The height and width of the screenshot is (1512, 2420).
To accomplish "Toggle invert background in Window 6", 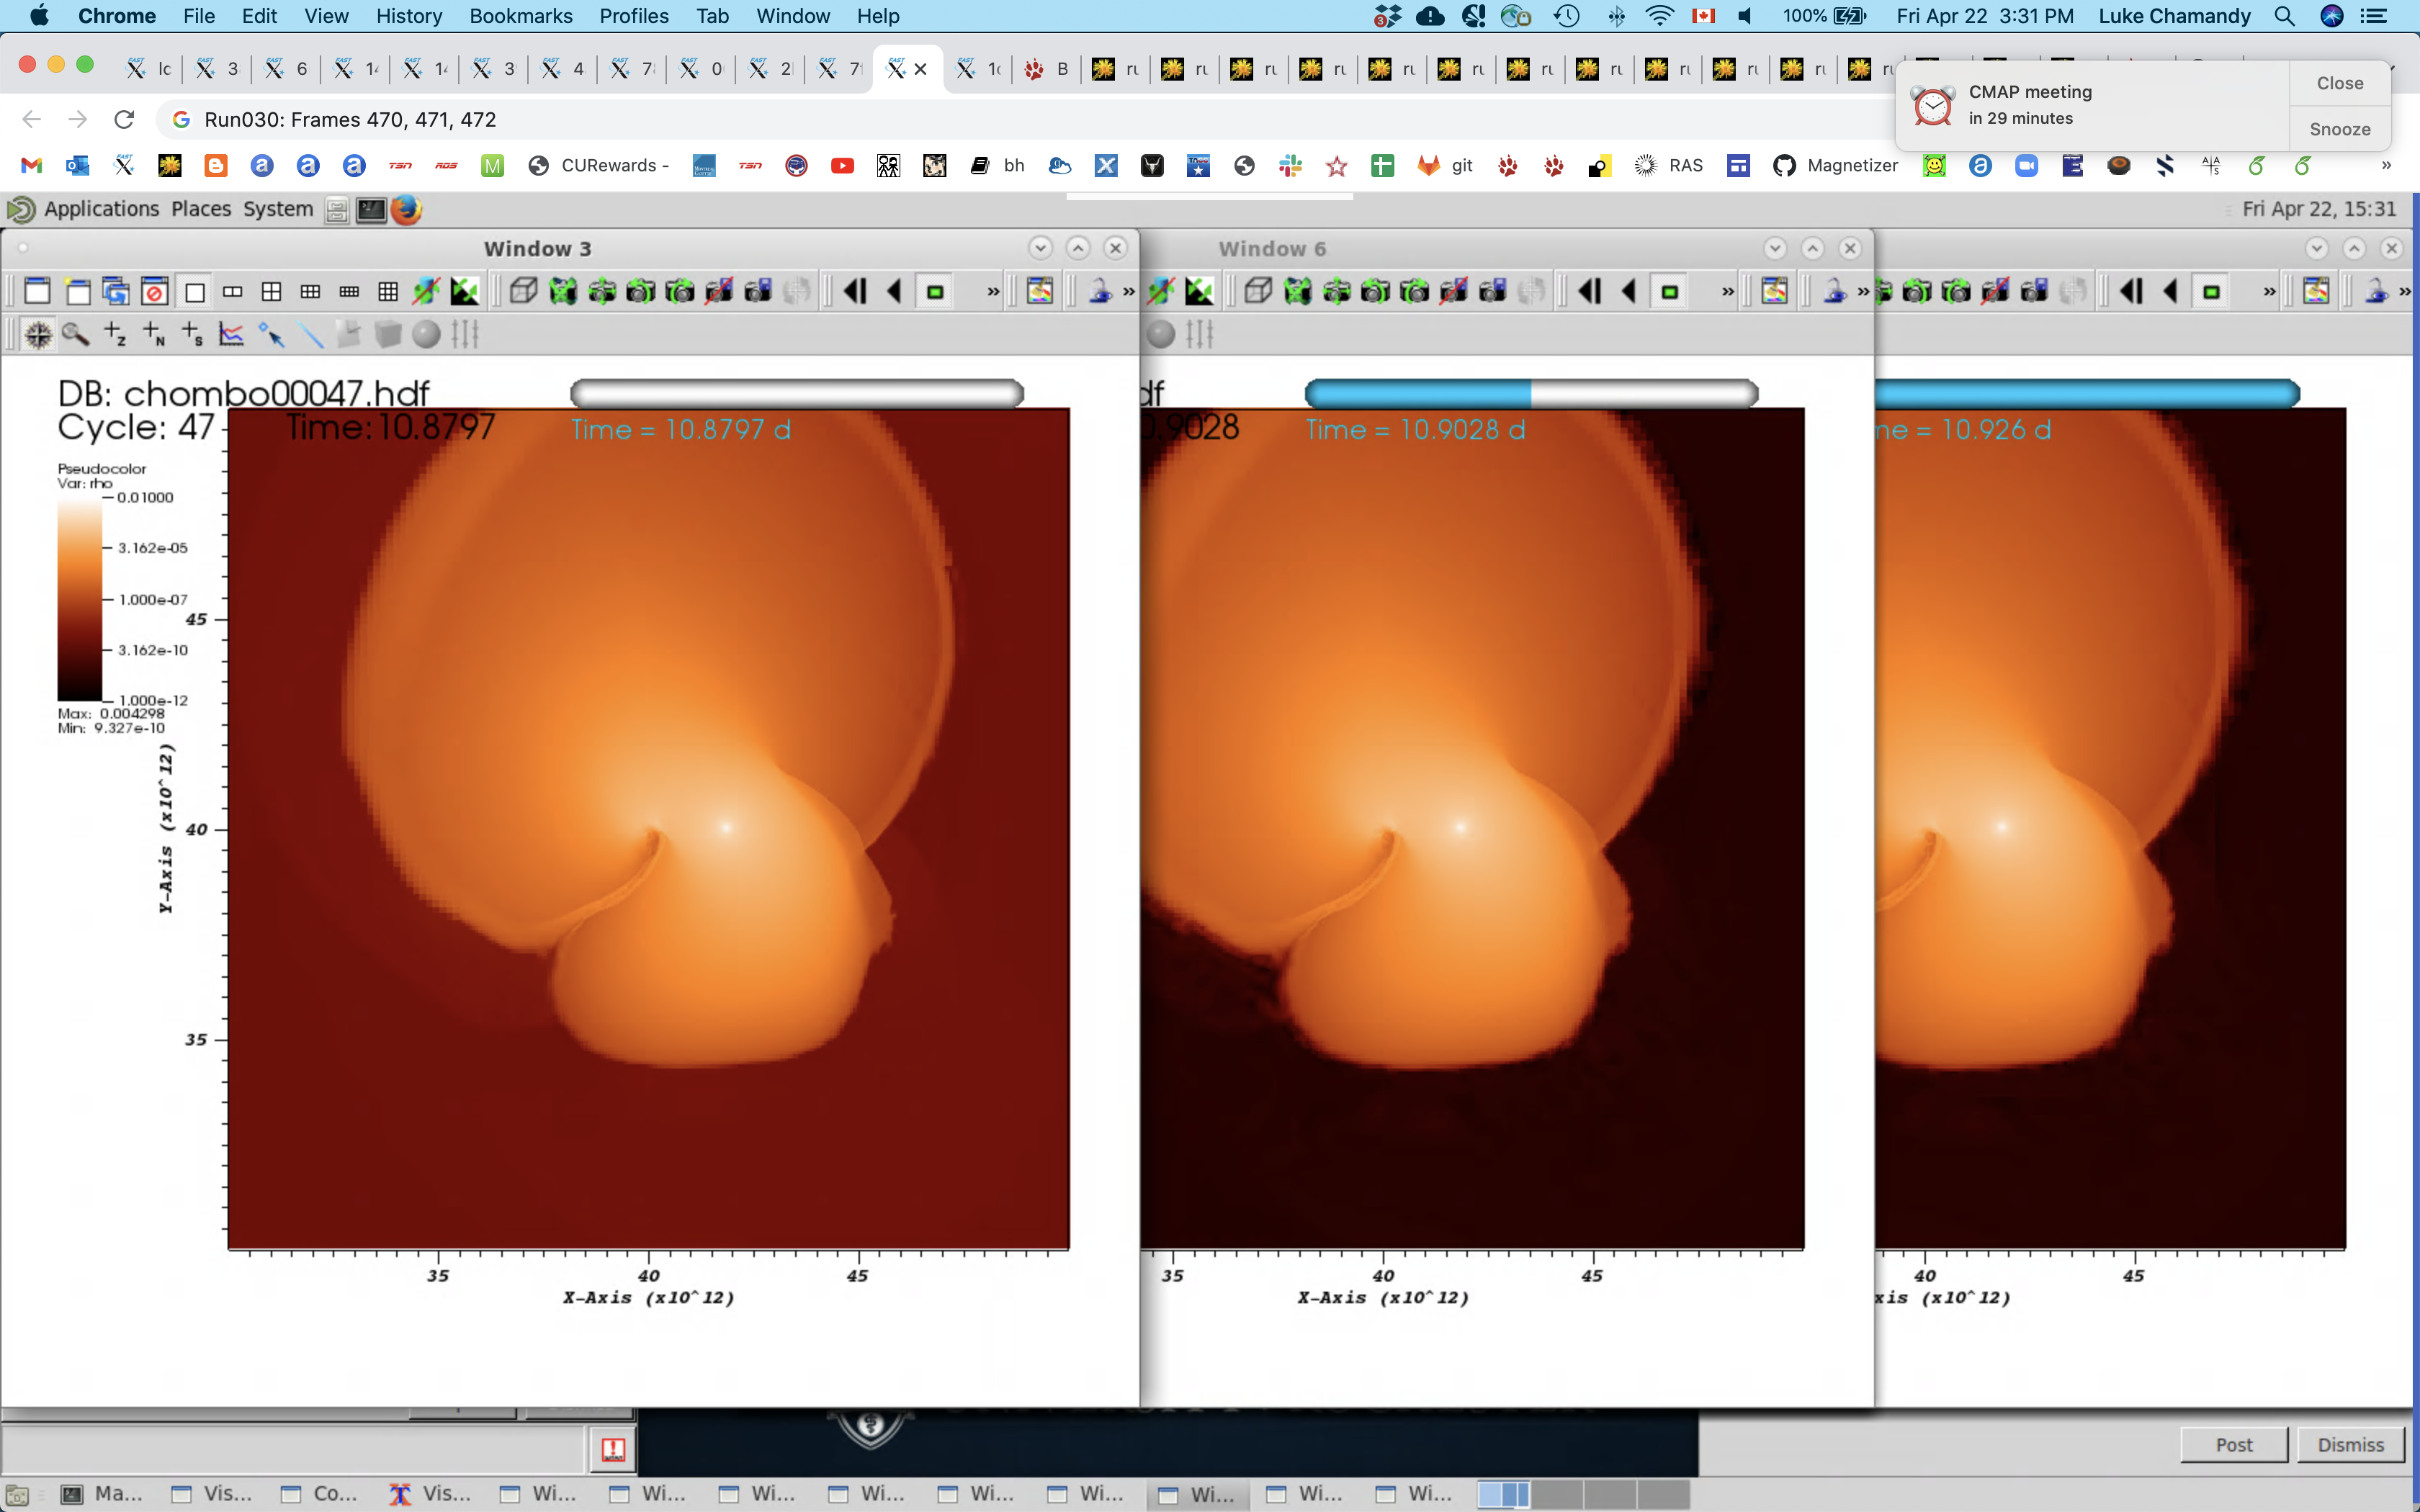I will tap(1199, 292).
